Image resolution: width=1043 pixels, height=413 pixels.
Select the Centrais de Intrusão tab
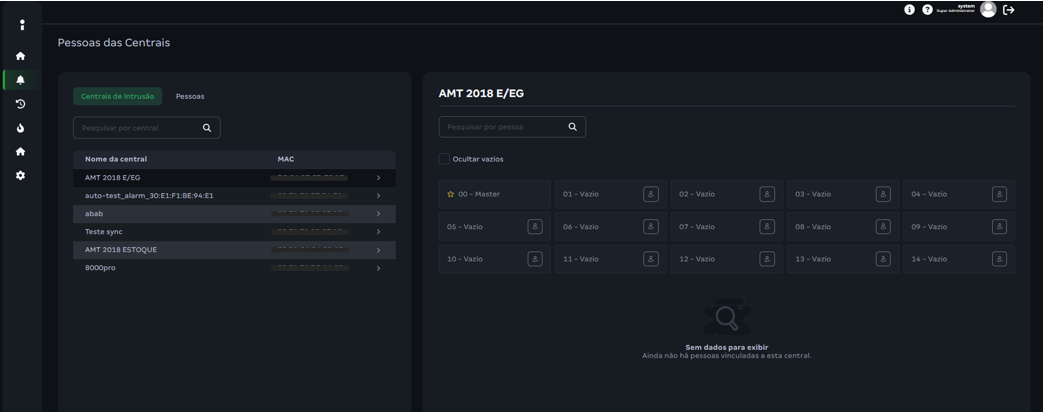[117, 96]
